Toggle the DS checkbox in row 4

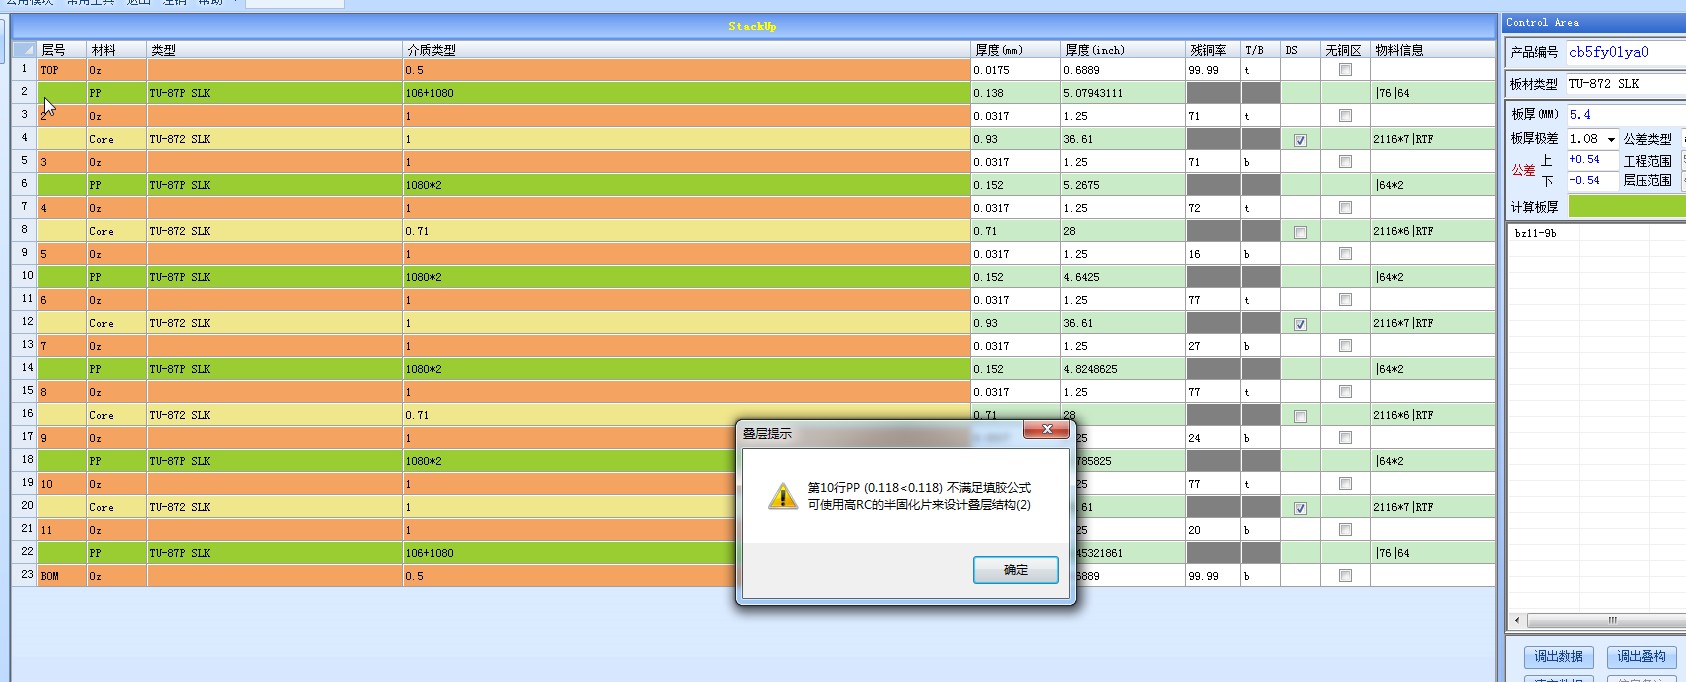(x=1300, y=140)
